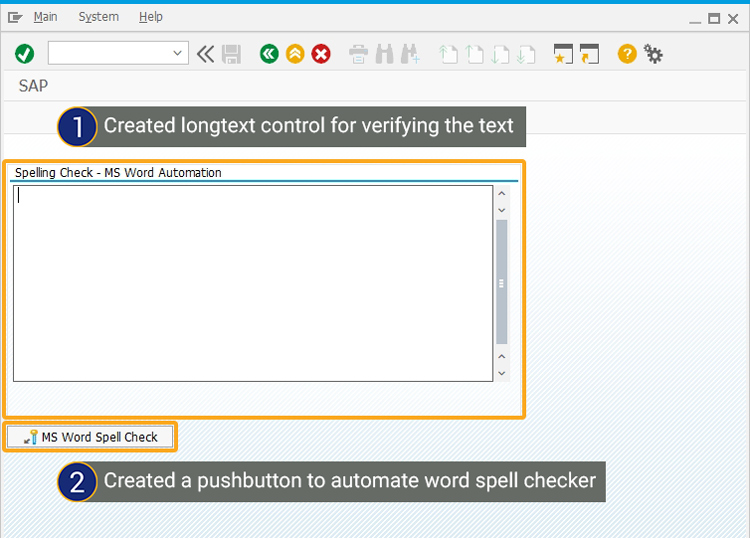Click the bottom down arrow of text scrollbar

(x=502, y=373)
